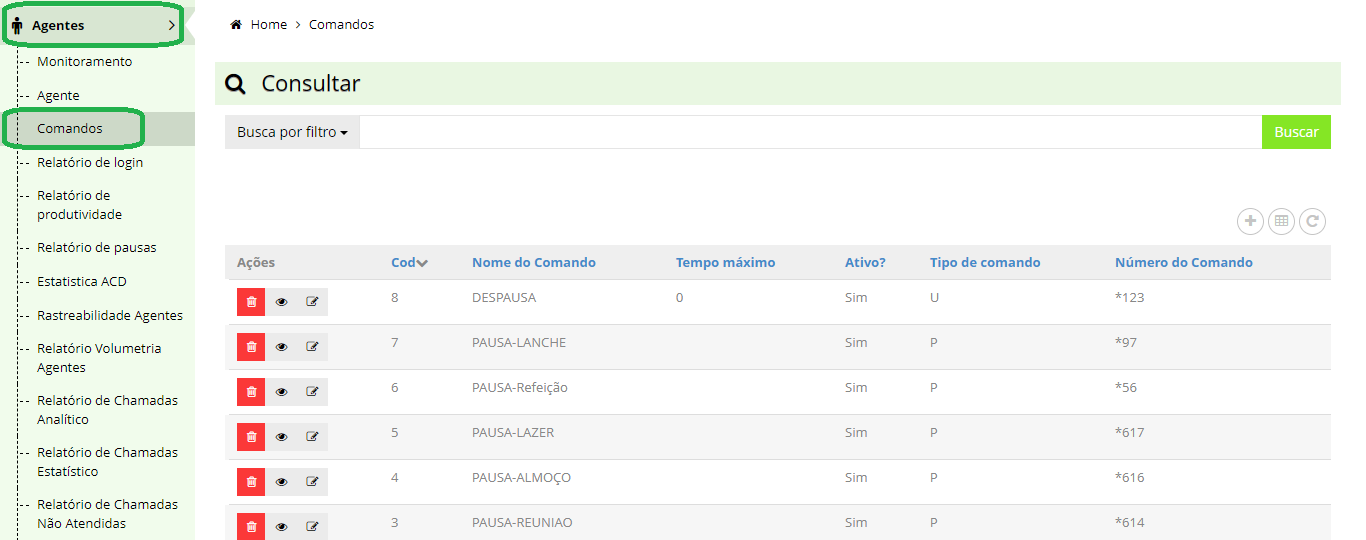The height and width of the screenshot is (540, 1366).
Task: View the PAUSA-ALMOÇO command details
Action: [281, 482]
